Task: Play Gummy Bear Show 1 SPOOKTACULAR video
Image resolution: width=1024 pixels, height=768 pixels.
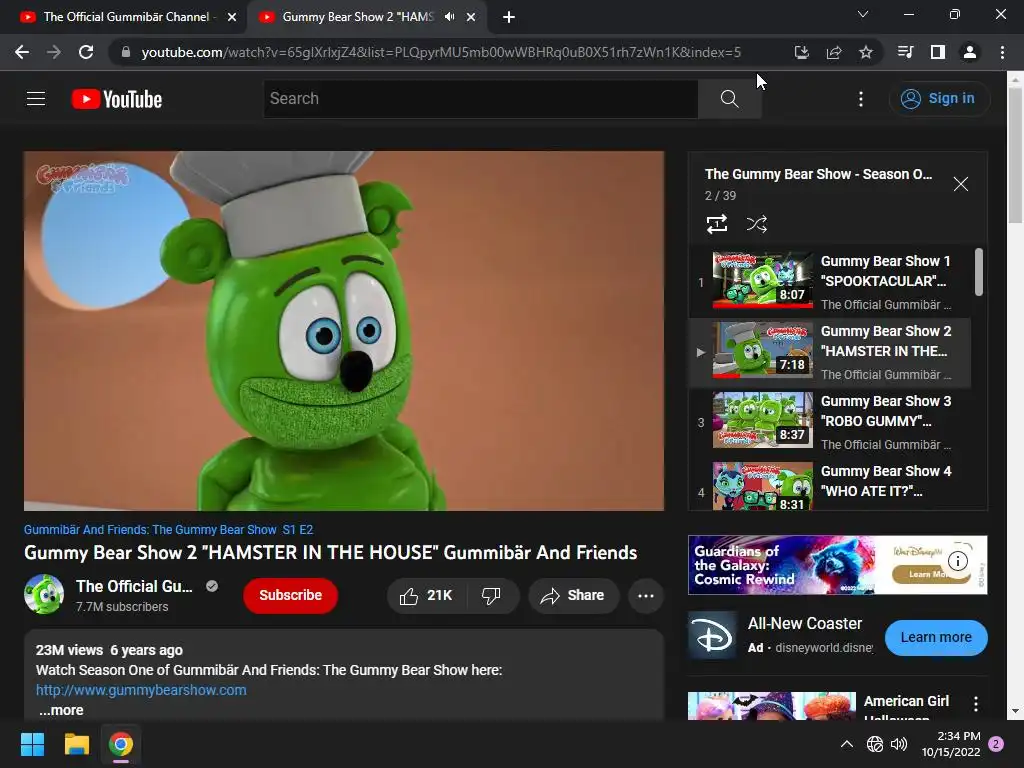Action: [830, 282]
